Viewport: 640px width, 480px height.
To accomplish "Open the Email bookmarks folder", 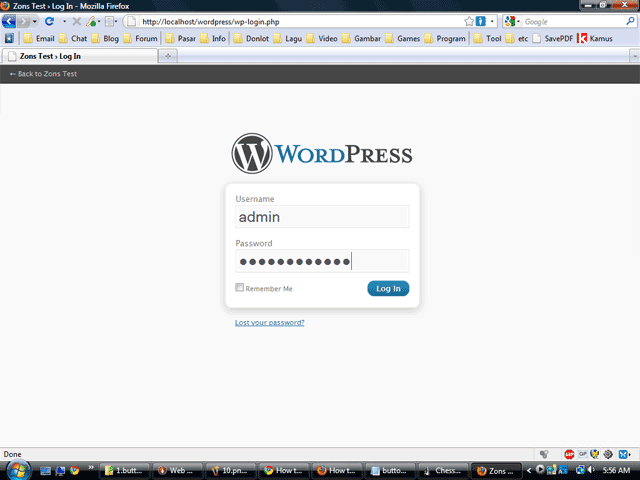I will tap(39, 38).
